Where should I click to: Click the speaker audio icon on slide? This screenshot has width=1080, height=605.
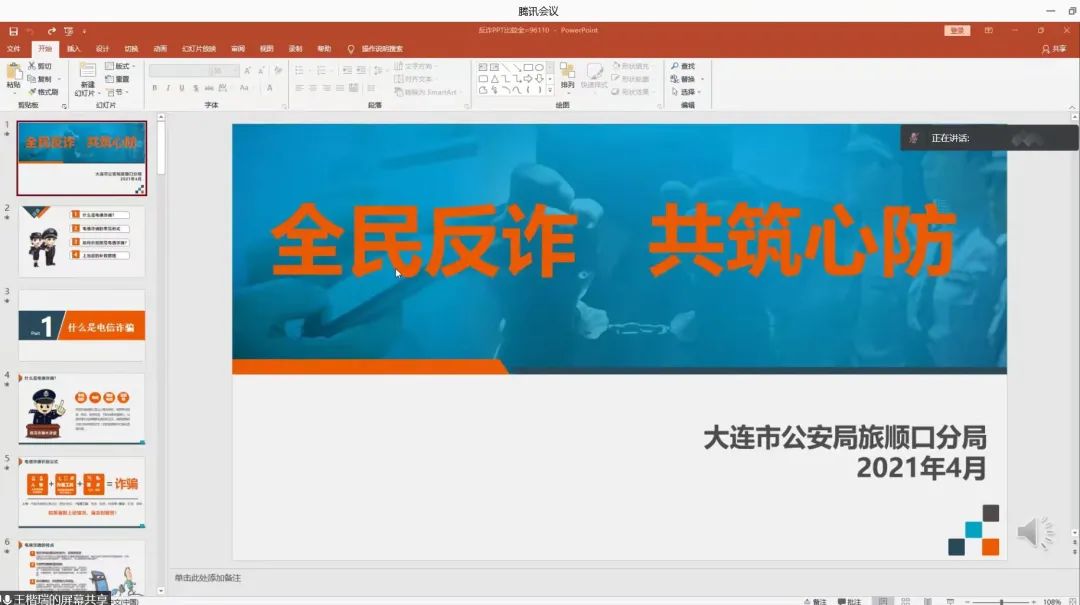[x=1035, y=533]
